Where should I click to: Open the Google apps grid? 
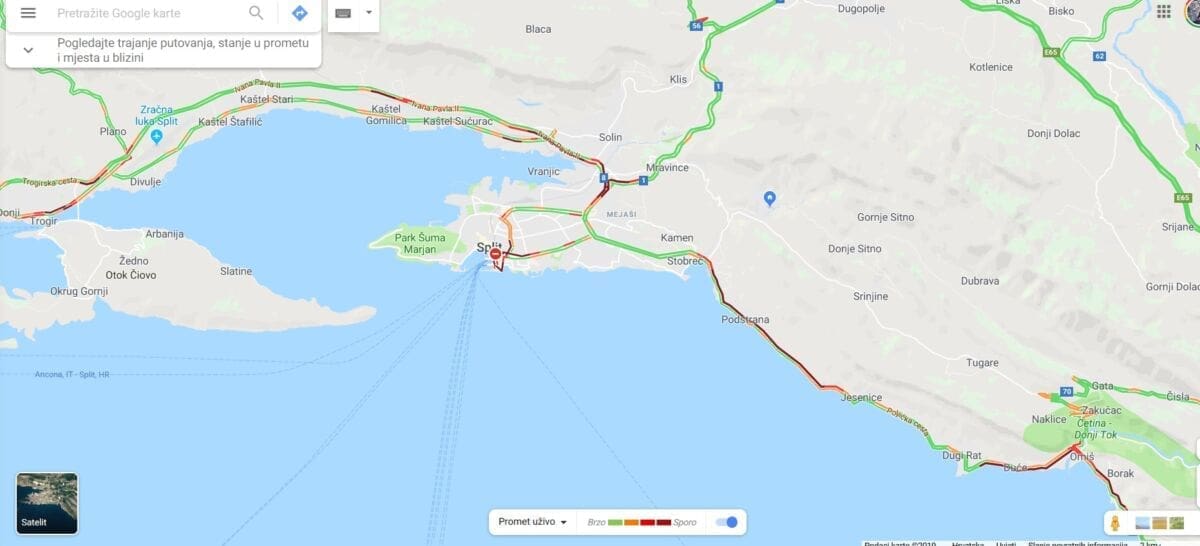pos(1163,11)
